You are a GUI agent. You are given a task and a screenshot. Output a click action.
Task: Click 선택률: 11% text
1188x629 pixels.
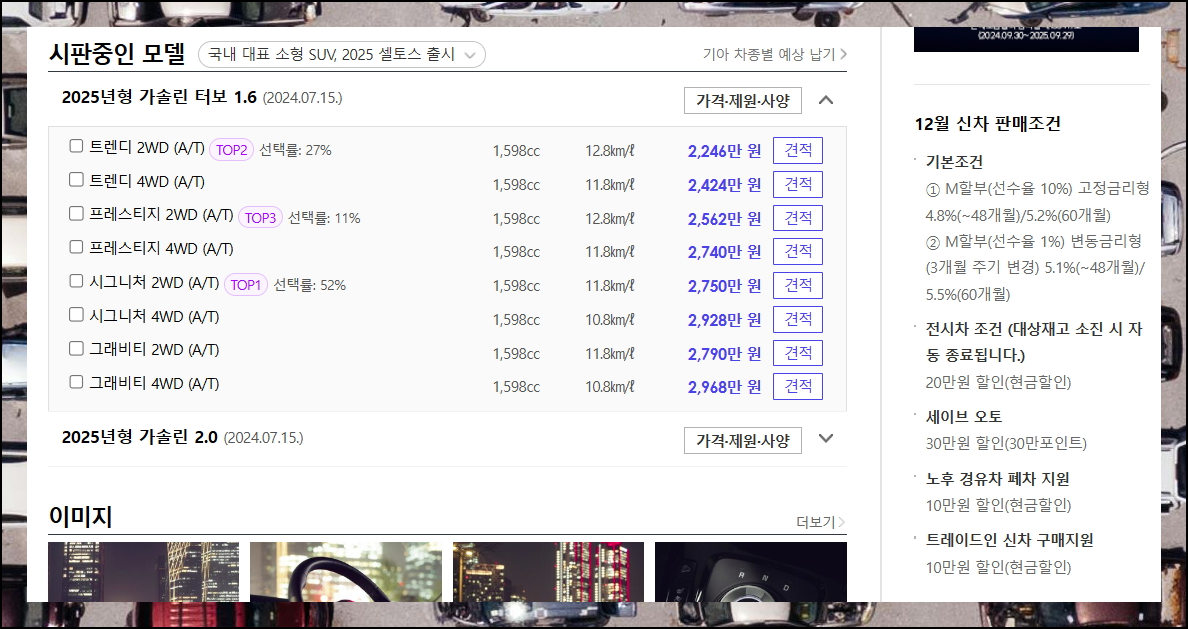pos(324,218)
